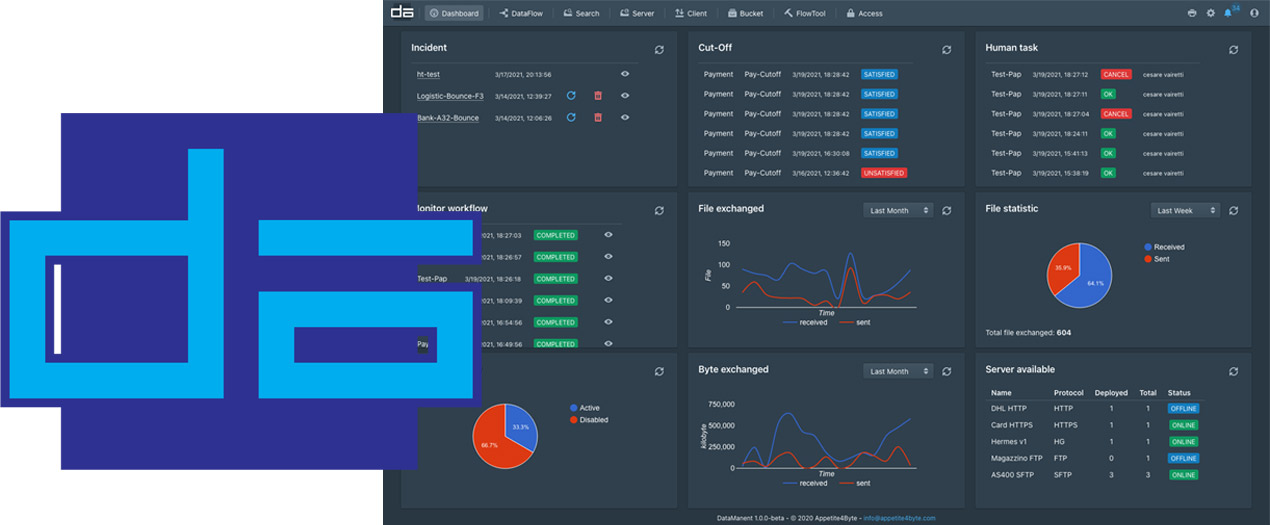
Task: View the 16:49:56 workflow eye icon
Action: click(608, 344)
